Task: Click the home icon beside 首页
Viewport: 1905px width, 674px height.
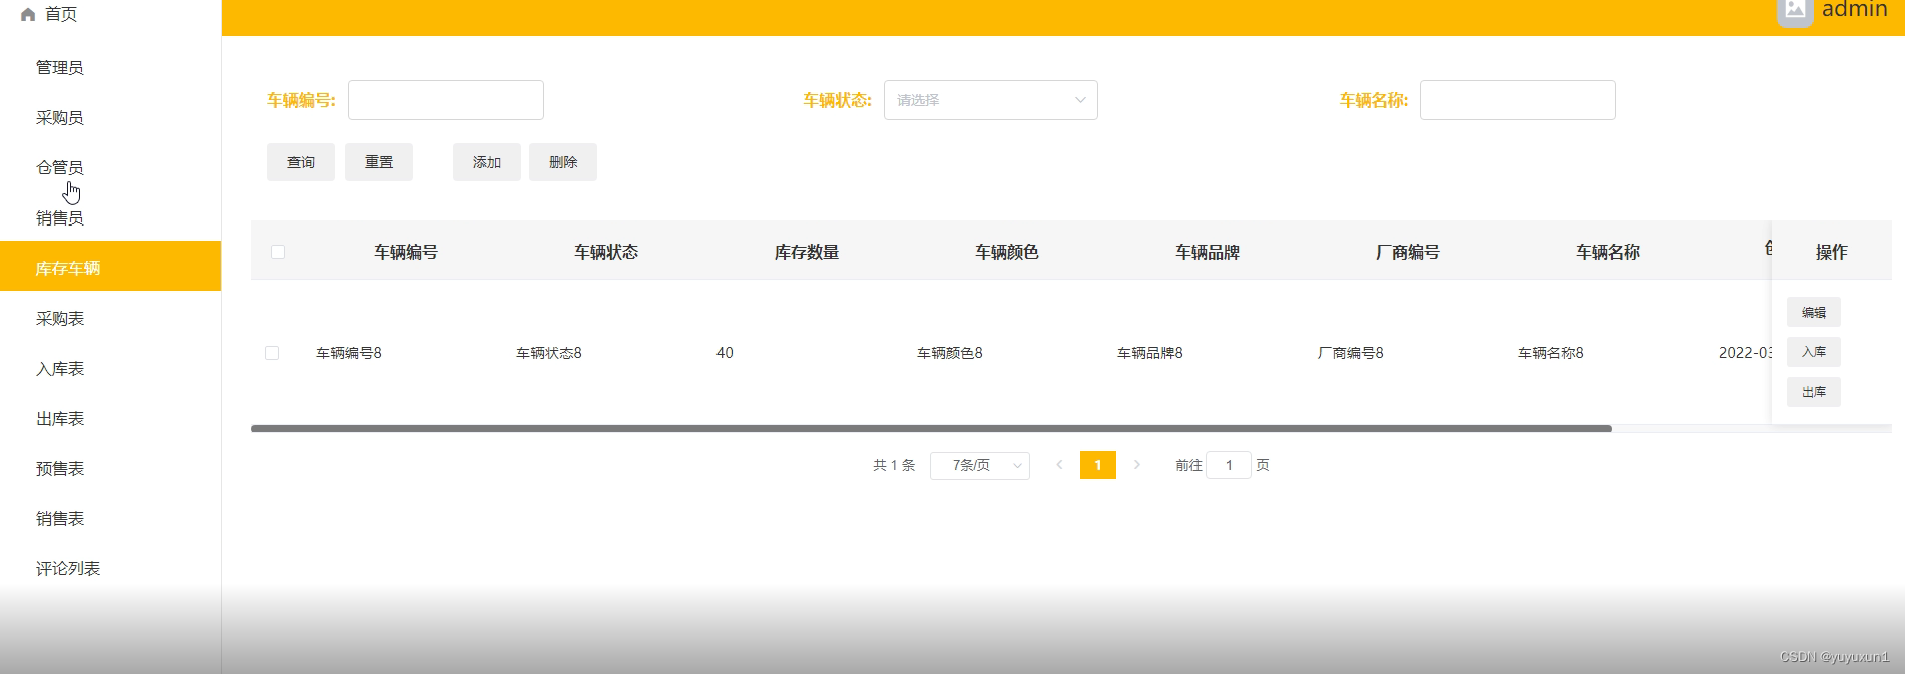Action: 28,14
